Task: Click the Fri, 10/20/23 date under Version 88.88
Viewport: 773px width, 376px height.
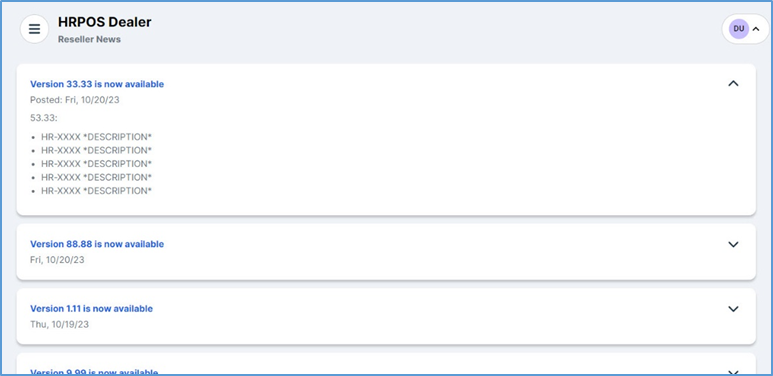Action: 57,260
